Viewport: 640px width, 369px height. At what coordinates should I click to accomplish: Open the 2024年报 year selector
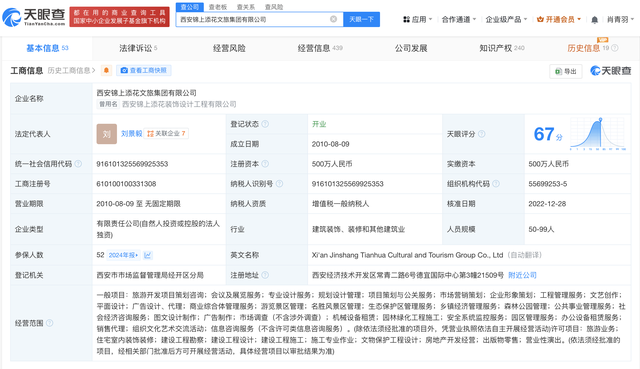[x=123, y=255]
